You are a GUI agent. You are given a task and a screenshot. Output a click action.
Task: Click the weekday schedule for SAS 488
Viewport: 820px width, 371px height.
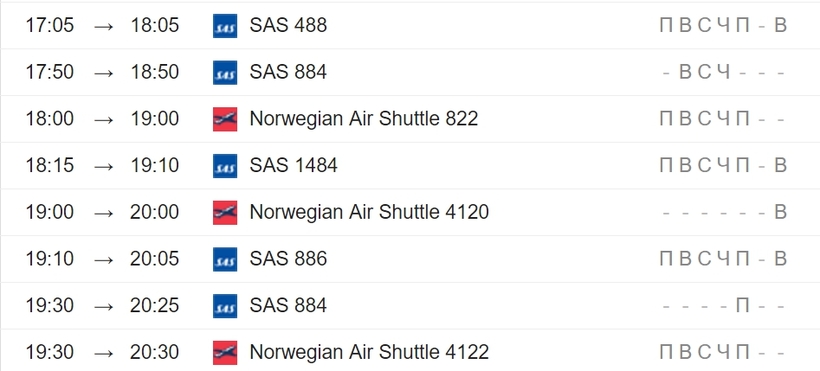coord(723,25)
